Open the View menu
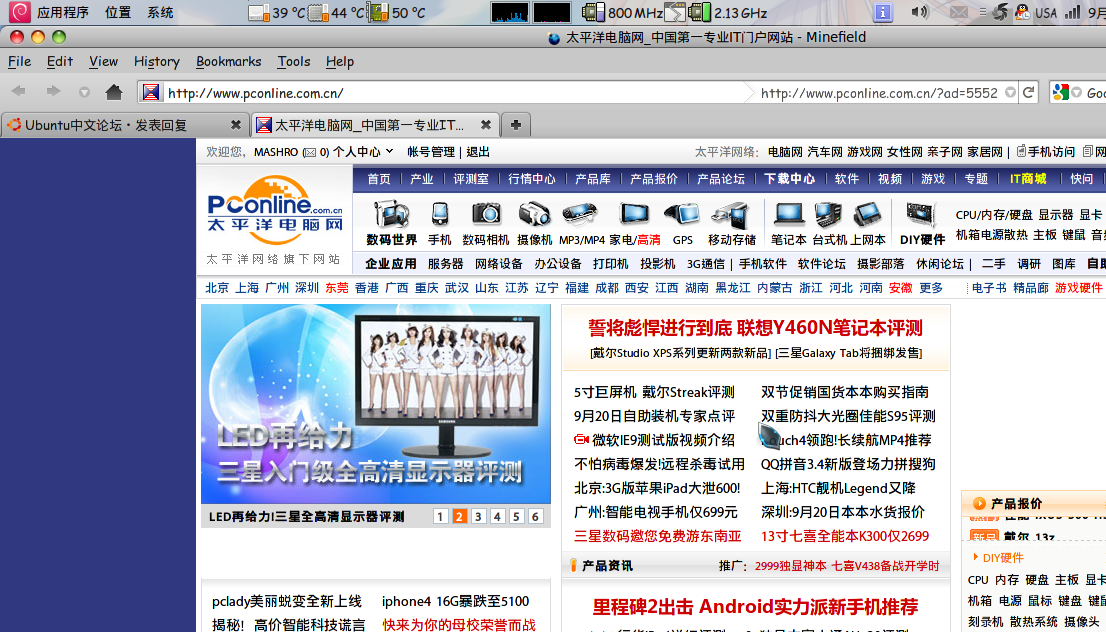1106x632 pixels. [103, 61]
